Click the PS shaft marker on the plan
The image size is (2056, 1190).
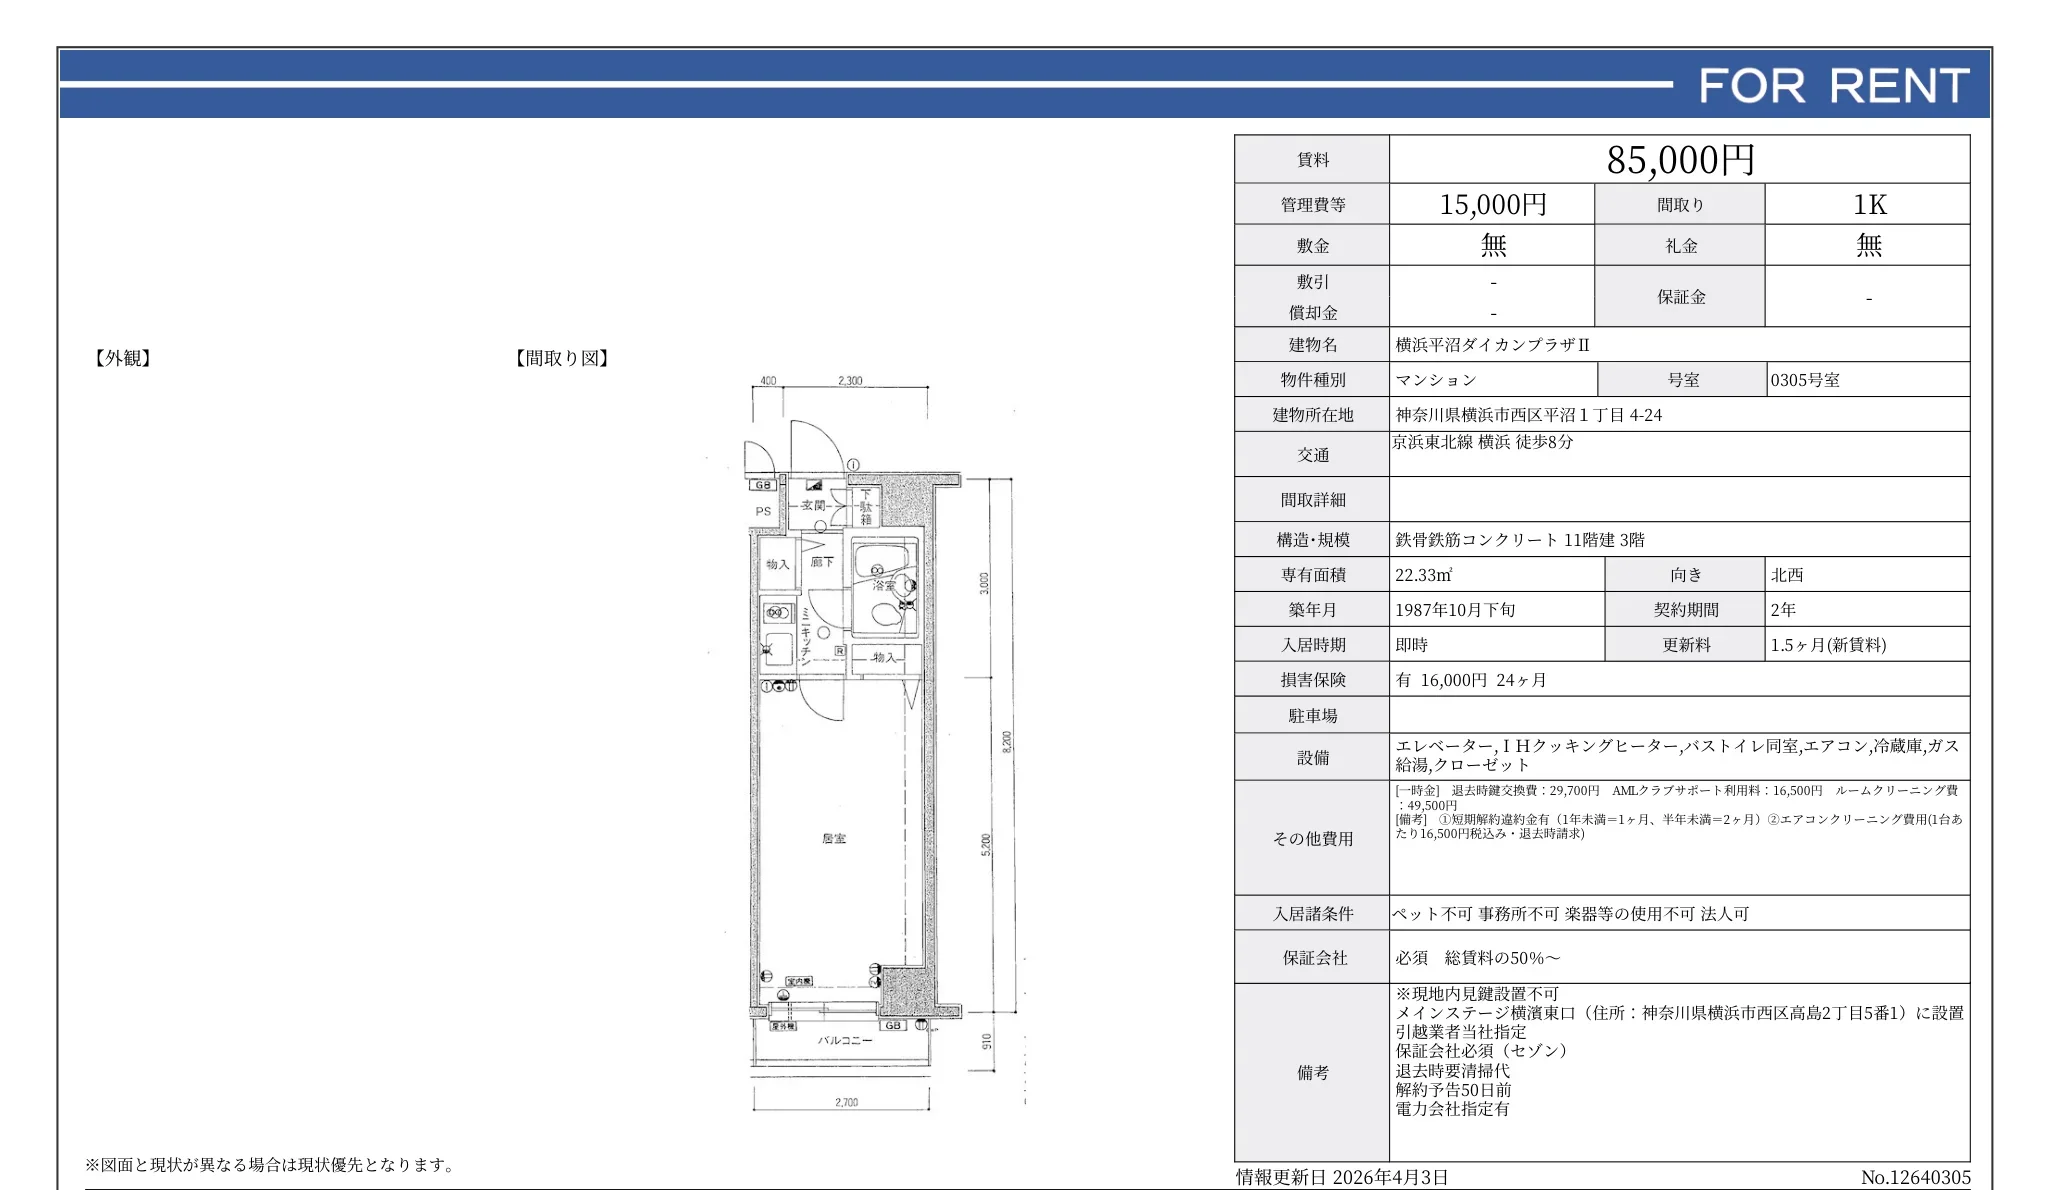point(762,513)
